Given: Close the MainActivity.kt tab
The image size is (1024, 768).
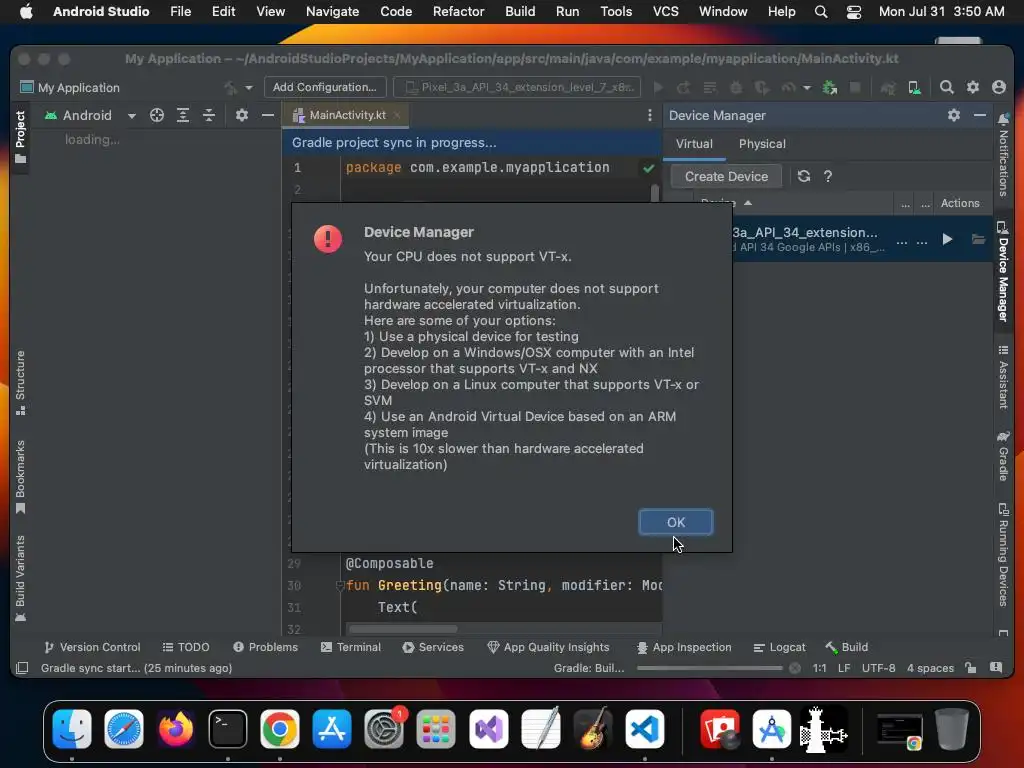Looking at the screenshot, I should pos(397,115).
